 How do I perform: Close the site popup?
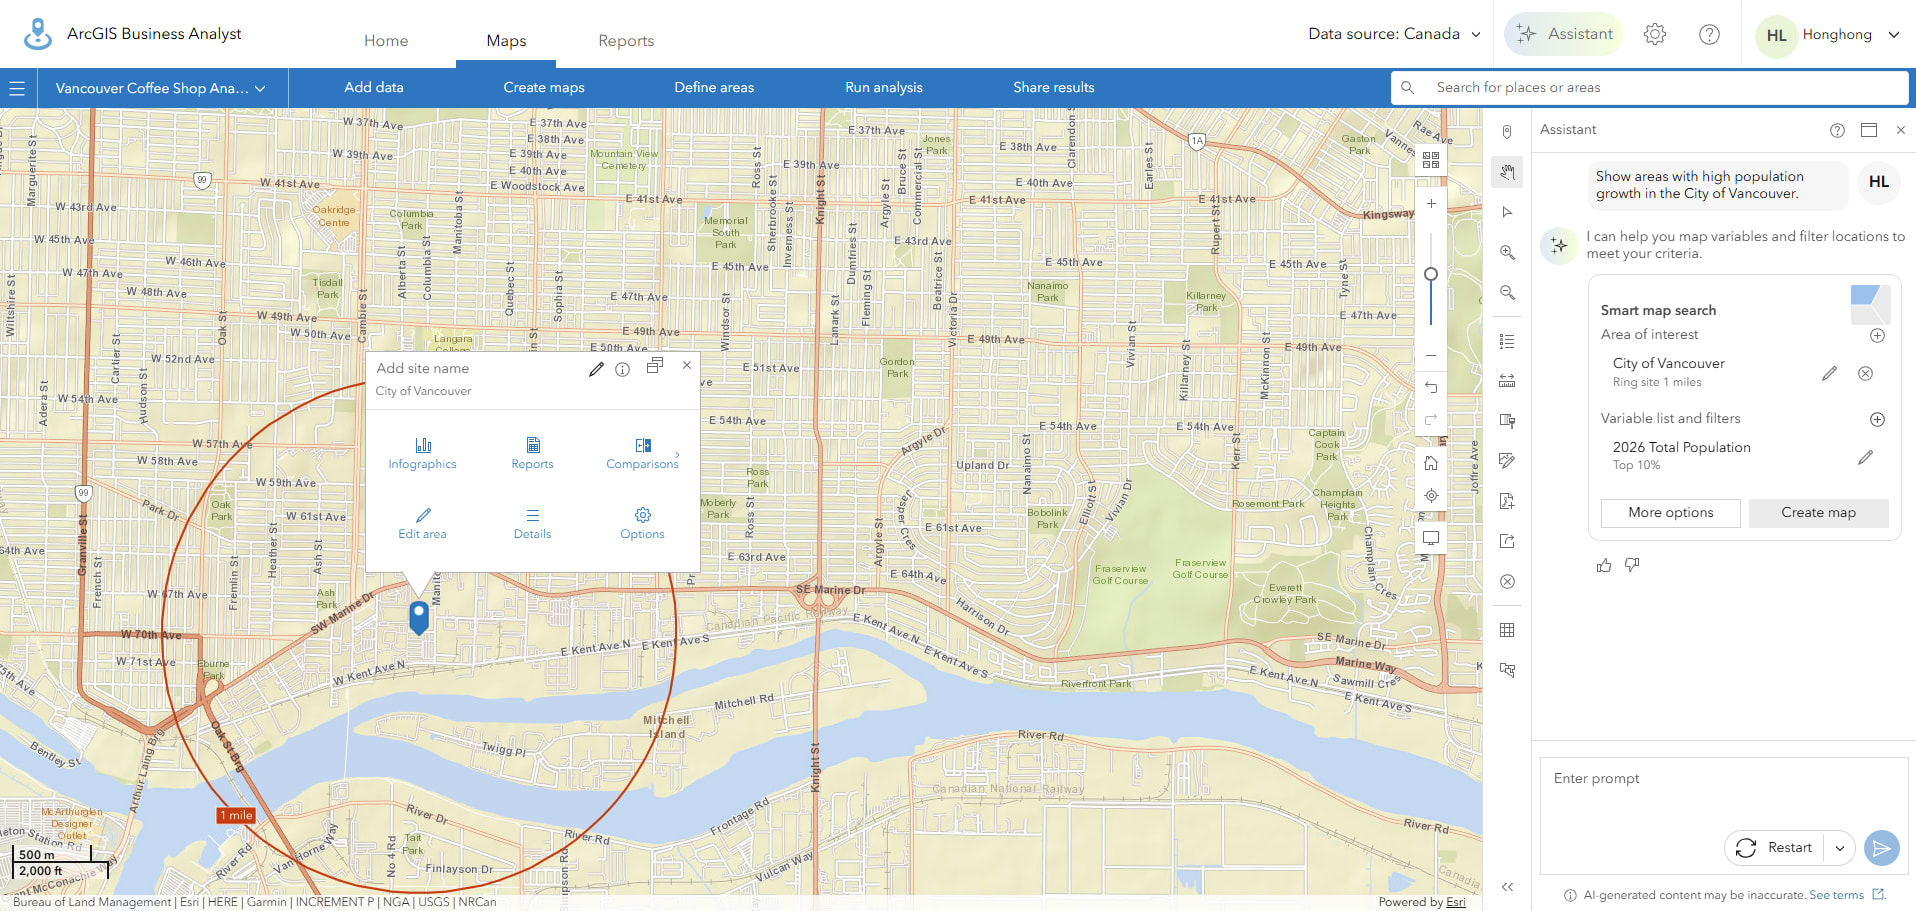(x=687, y=365)
